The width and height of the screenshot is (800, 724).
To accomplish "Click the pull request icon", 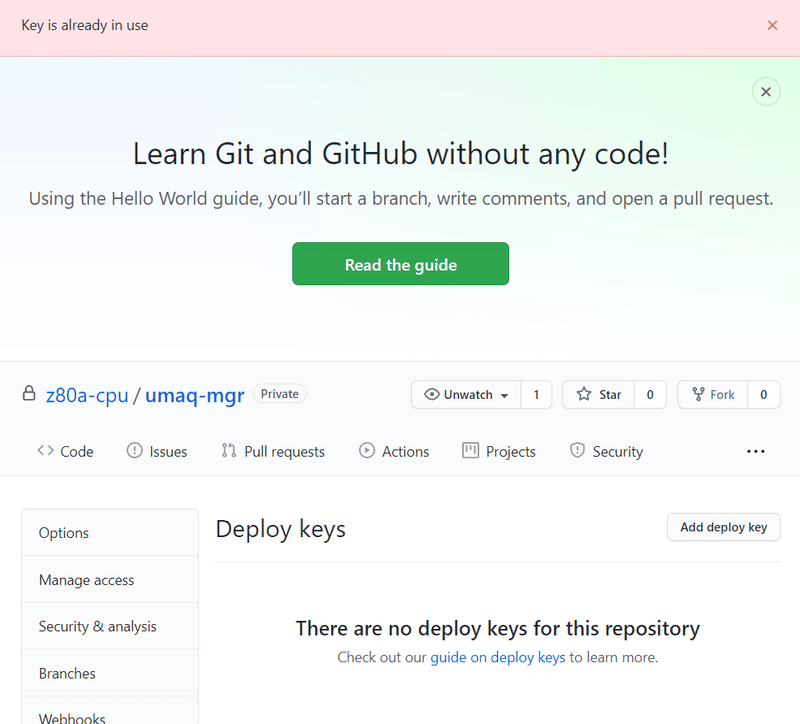I will (229, 451).
